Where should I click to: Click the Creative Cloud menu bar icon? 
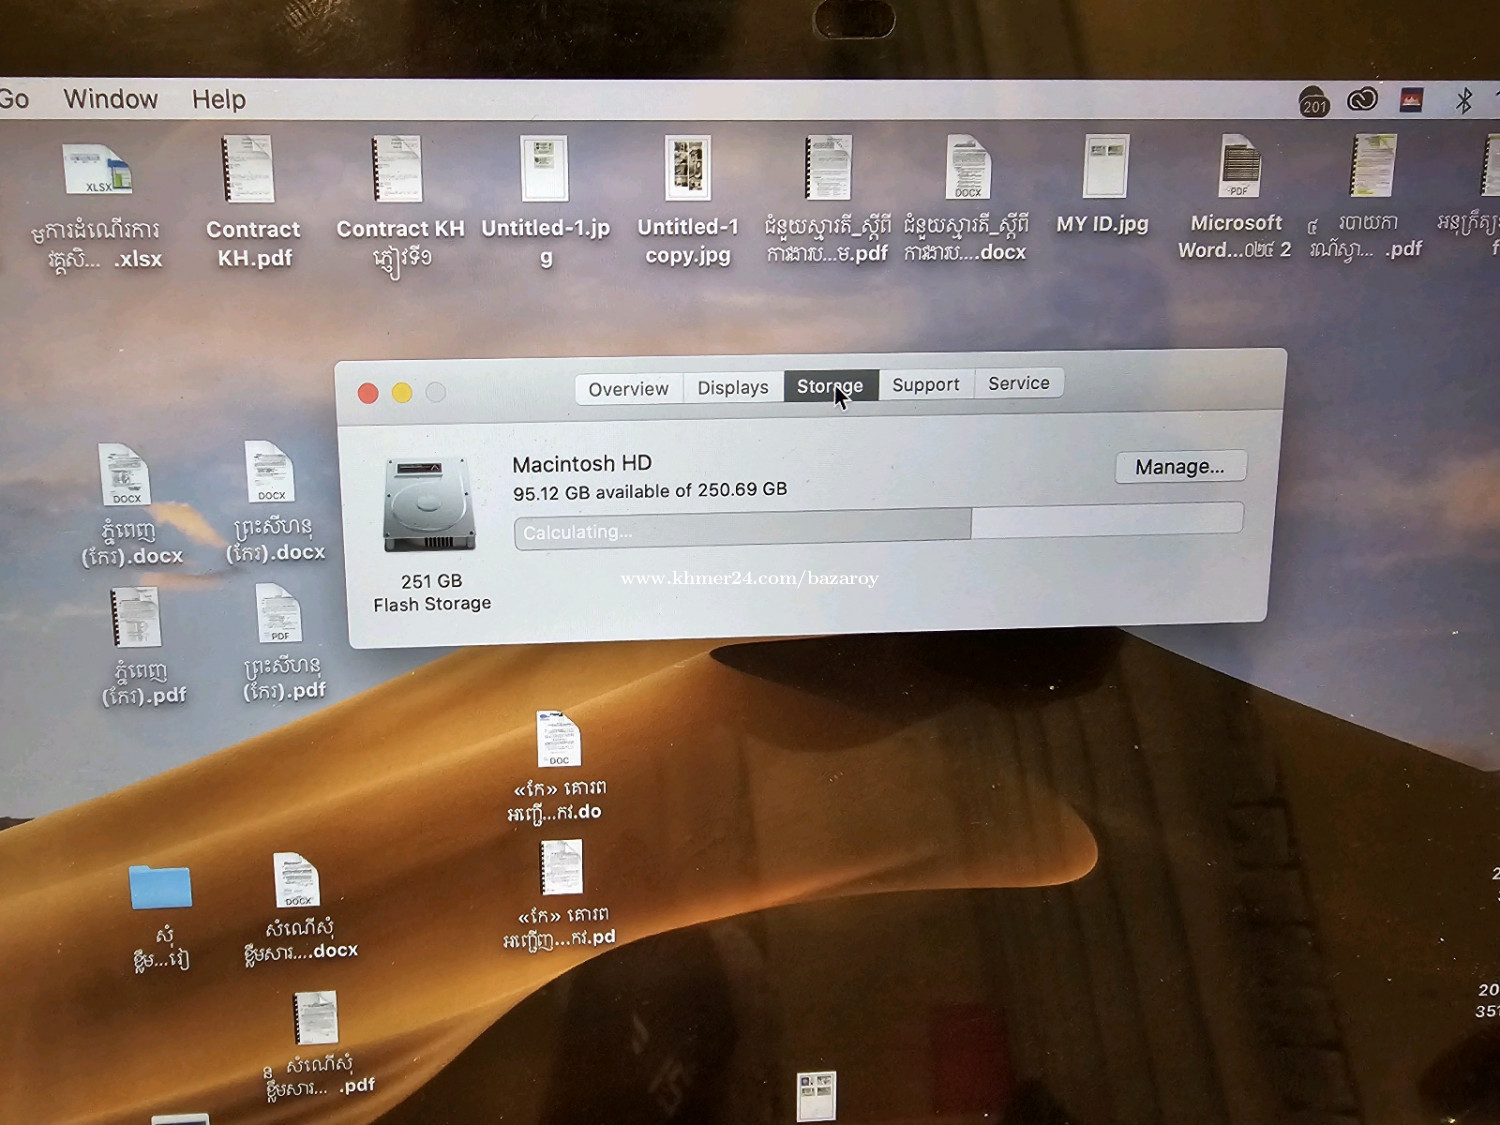(1362, 99)
